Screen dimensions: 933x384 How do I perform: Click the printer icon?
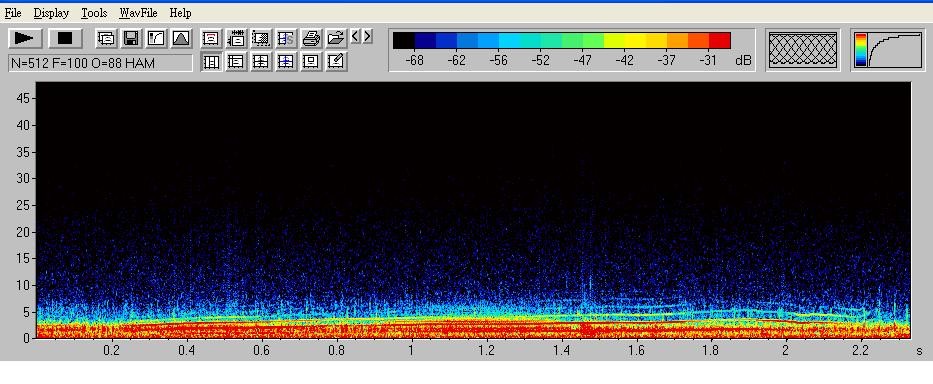click(311, 39)
